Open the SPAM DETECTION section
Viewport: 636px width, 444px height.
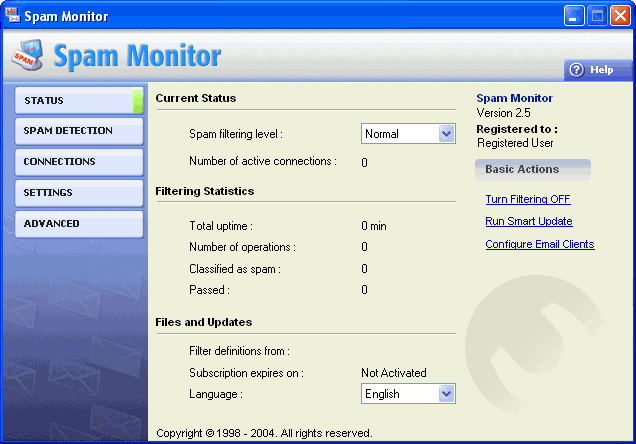[x=79, y=131]
